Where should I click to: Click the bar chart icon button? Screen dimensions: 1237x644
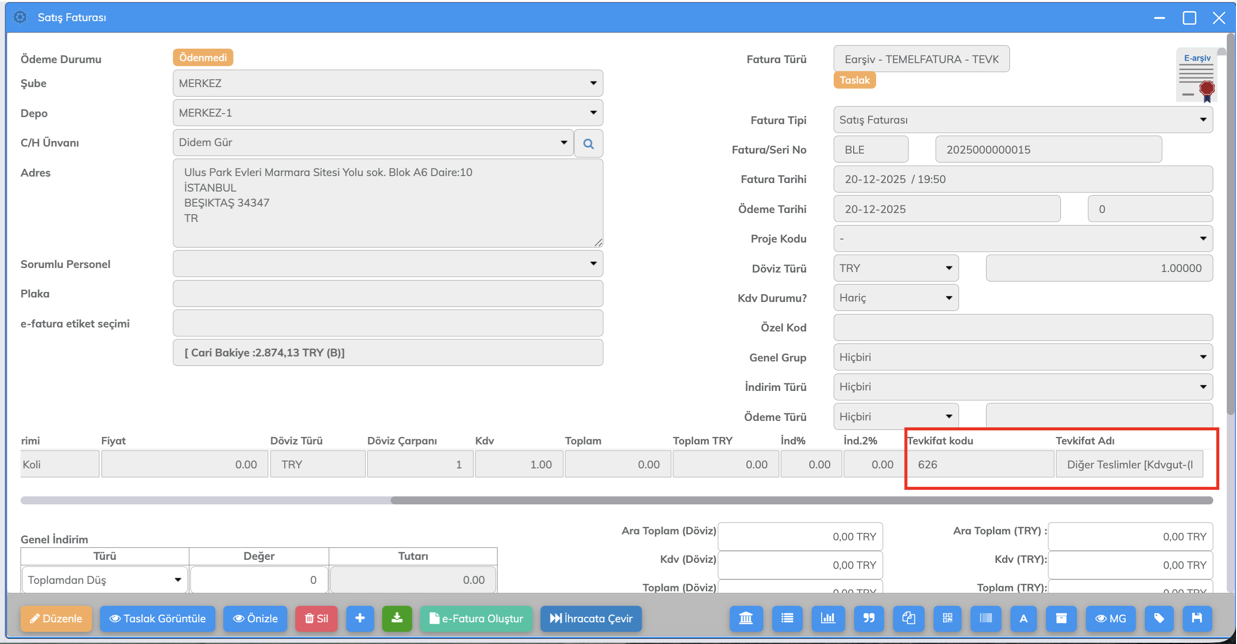[828, 619]
